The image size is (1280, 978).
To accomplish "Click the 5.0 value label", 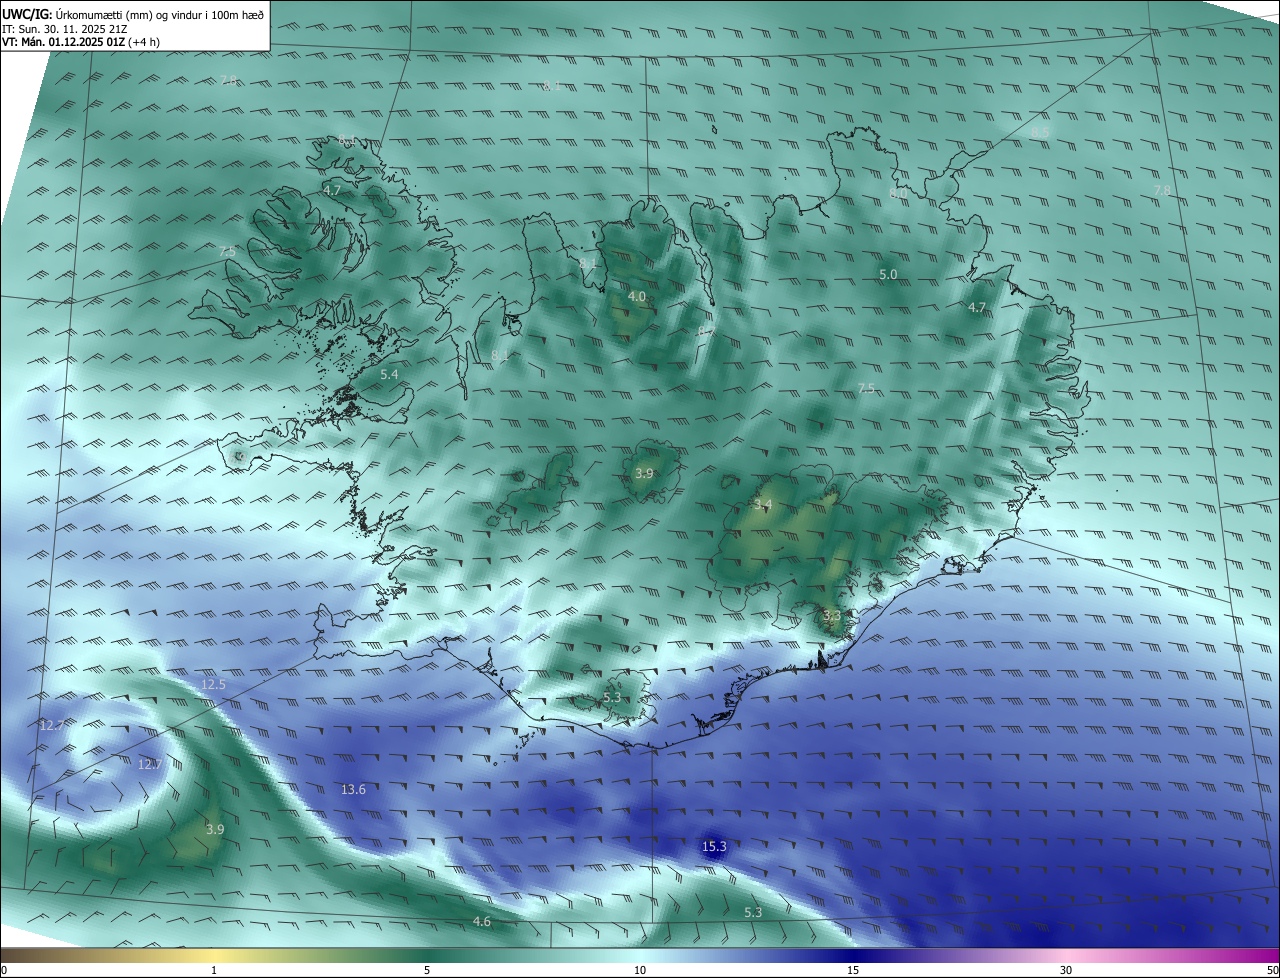I will [888, 275].
